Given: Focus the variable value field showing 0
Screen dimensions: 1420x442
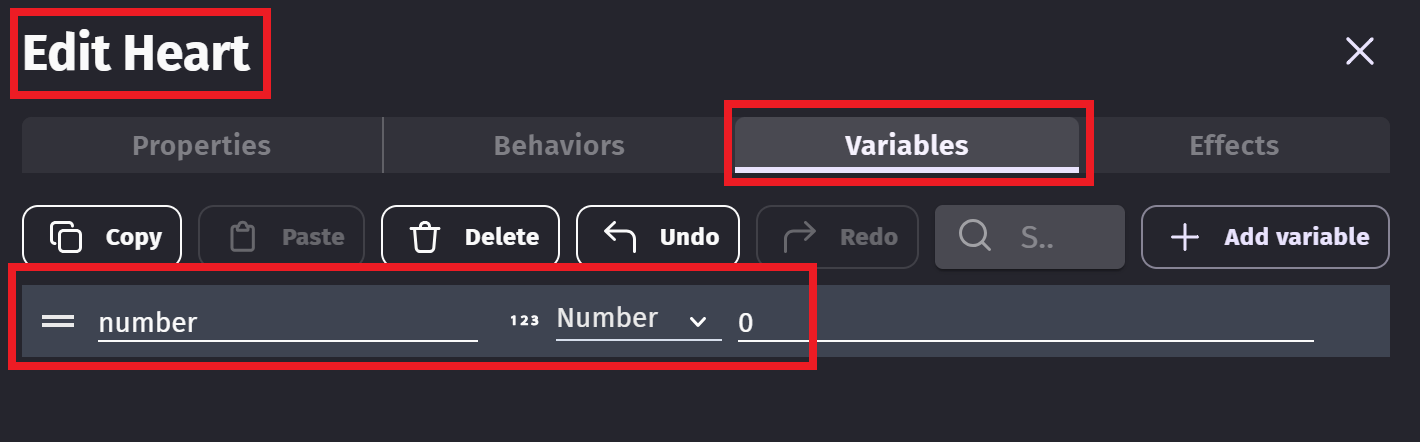Looking at the screenshot, I should (1024, 322).
